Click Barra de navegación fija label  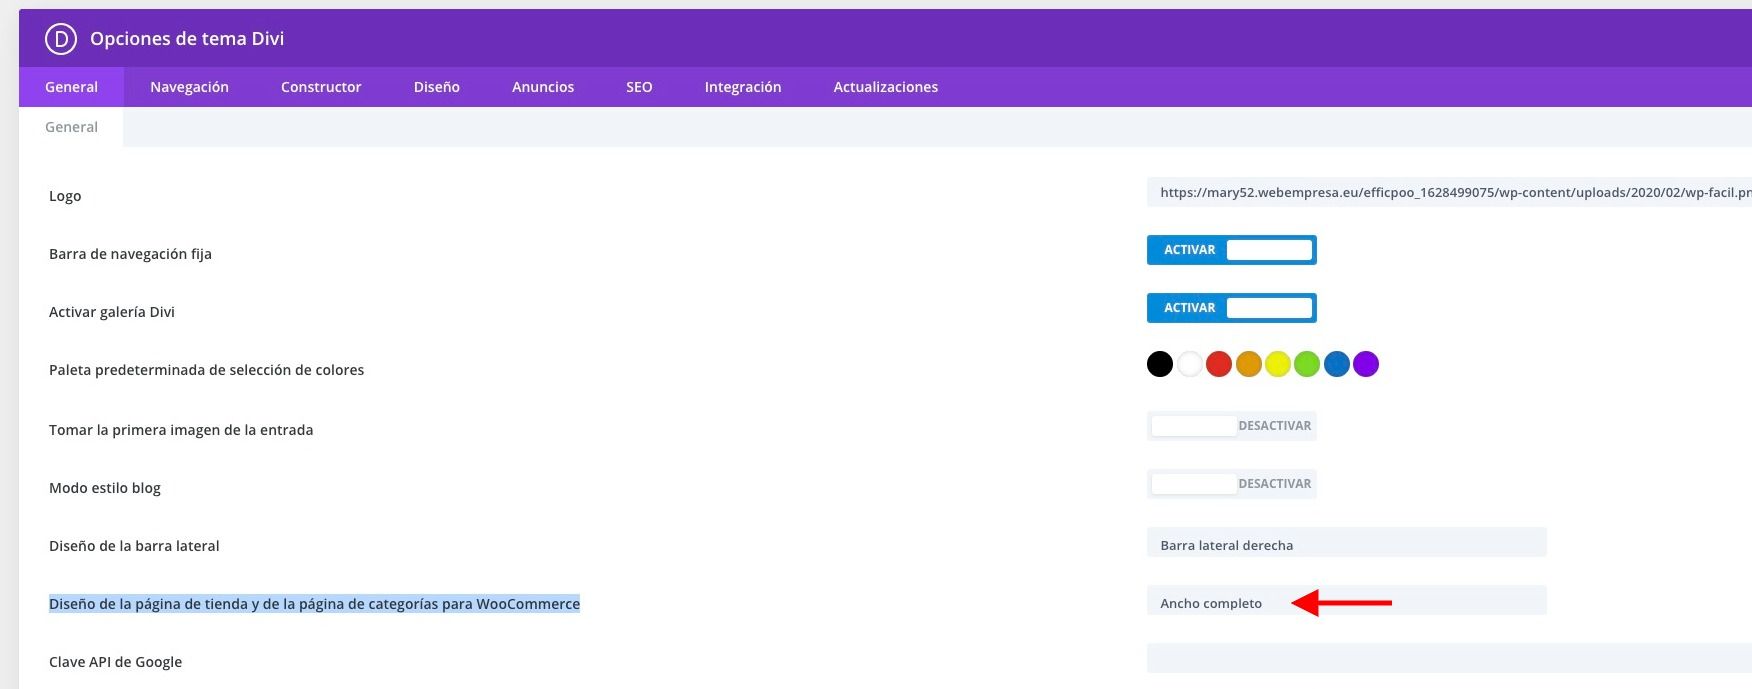[x=130, y=254]
